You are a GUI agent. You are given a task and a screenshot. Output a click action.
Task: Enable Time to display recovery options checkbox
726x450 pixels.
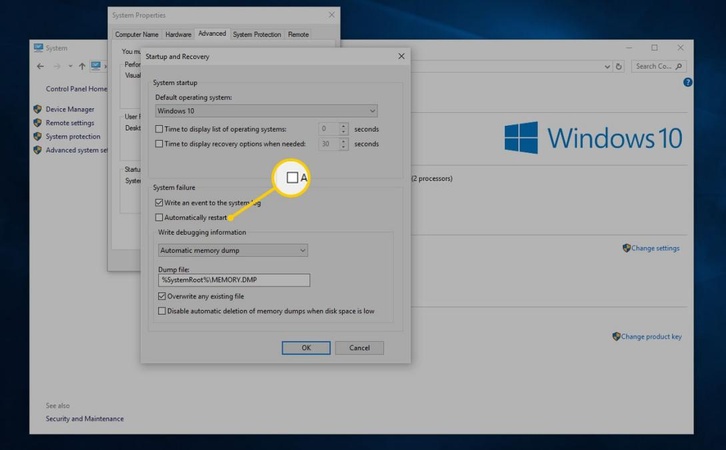tap(159, 144)
